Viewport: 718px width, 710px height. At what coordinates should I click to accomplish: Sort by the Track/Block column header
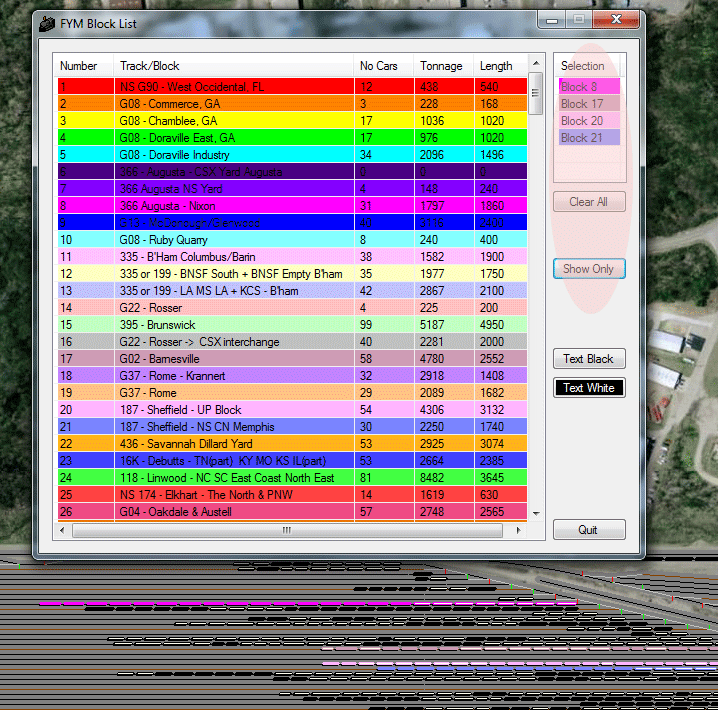(x=234, y=66)
